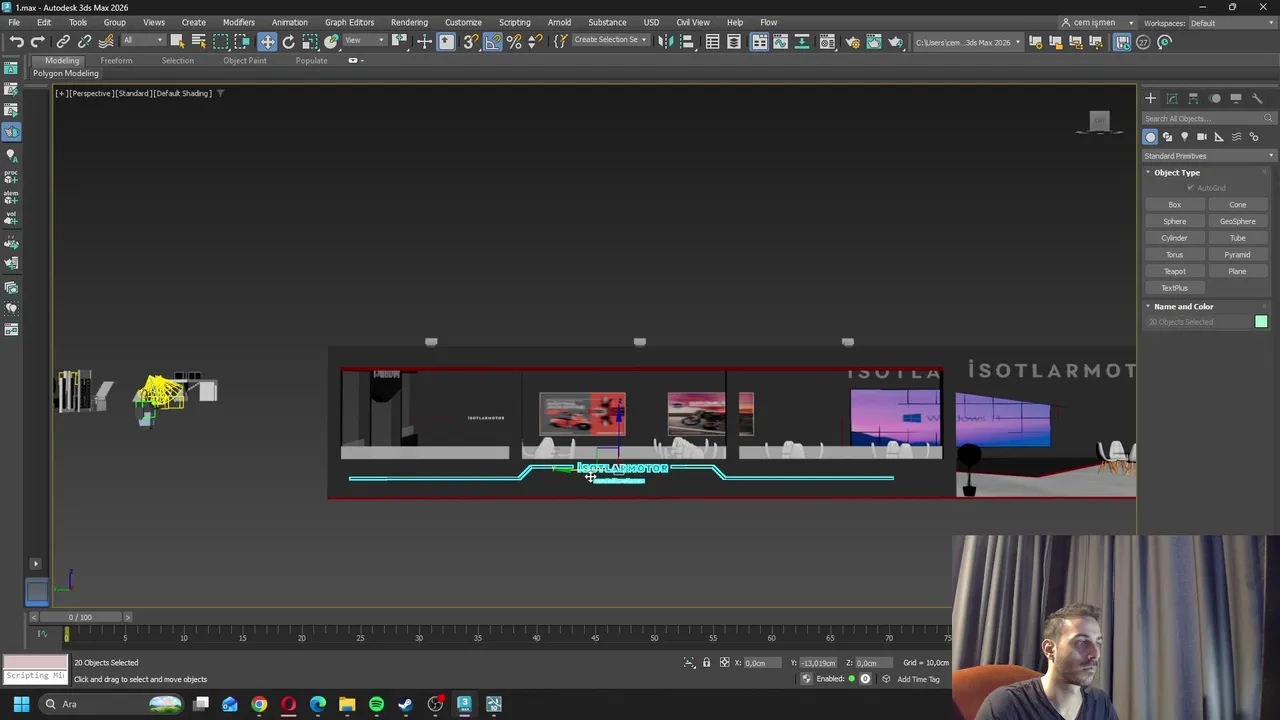Viewport: 1280px width, 720px height.
Task: Switch to the Freeform ribbon tab
Action: [116, 61]
